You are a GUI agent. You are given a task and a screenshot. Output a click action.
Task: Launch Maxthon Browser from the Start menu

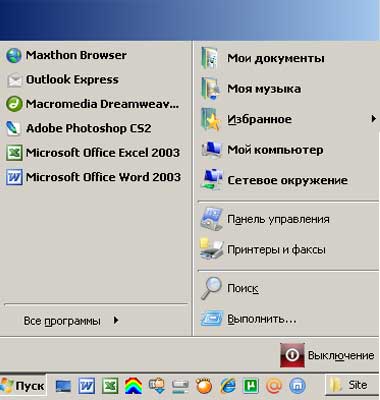tap(14, 55)
